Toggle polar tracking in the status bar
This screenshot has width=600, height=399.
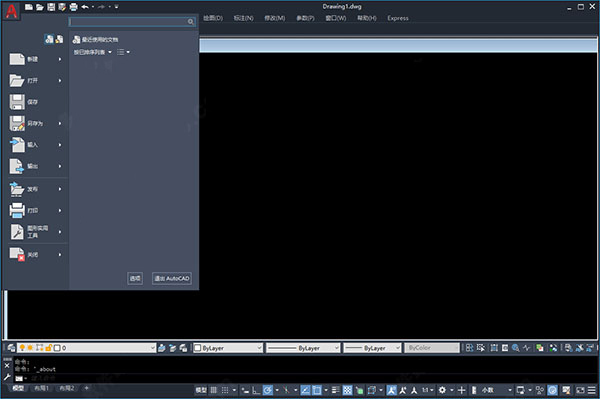point(267,390)
